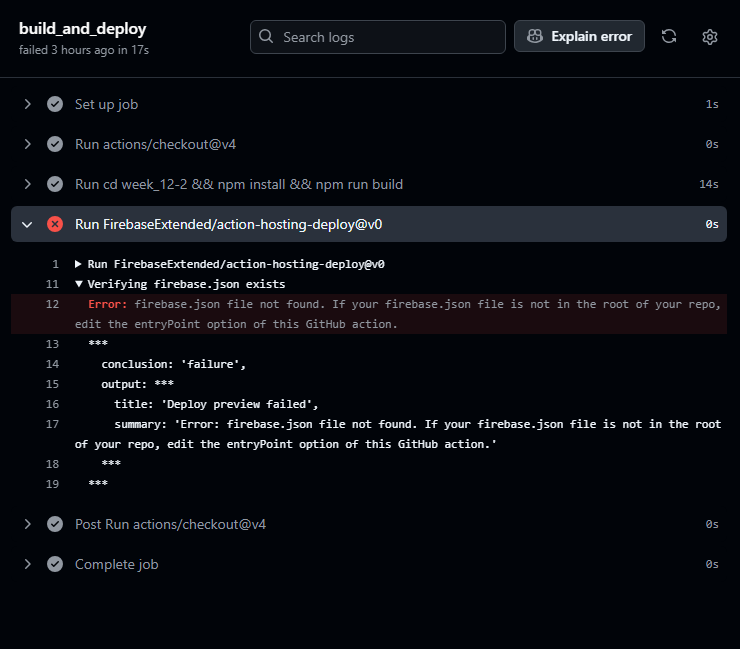Click the refresh logs icon

(669, 36)
